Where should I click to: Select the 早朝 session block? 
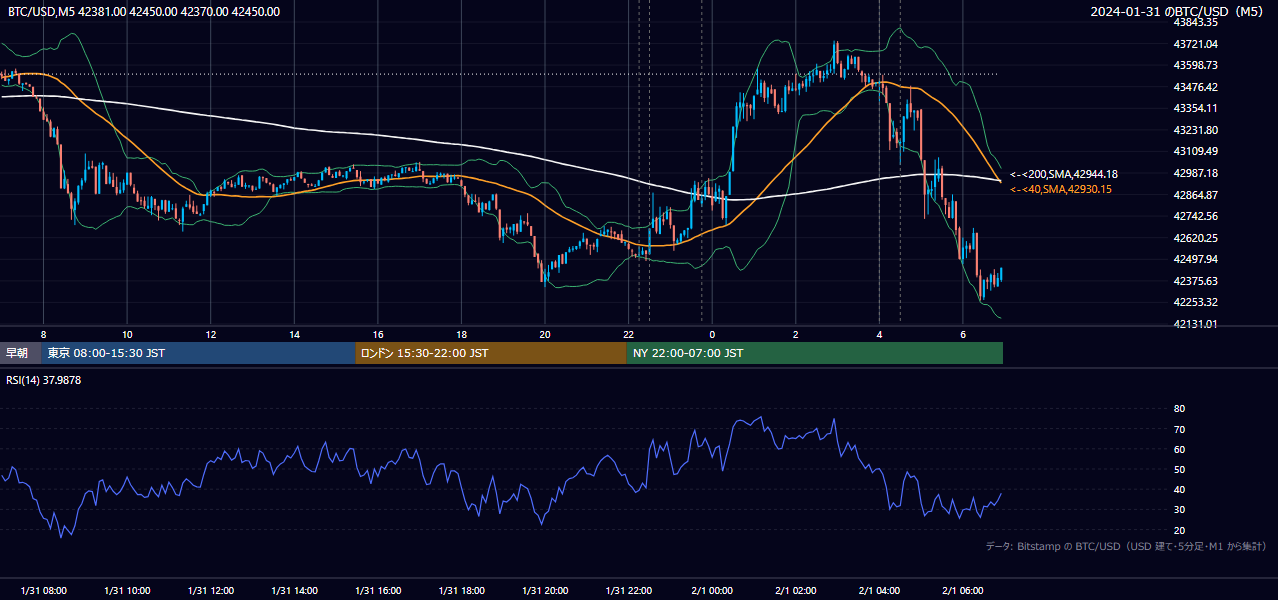coord(21,353)
